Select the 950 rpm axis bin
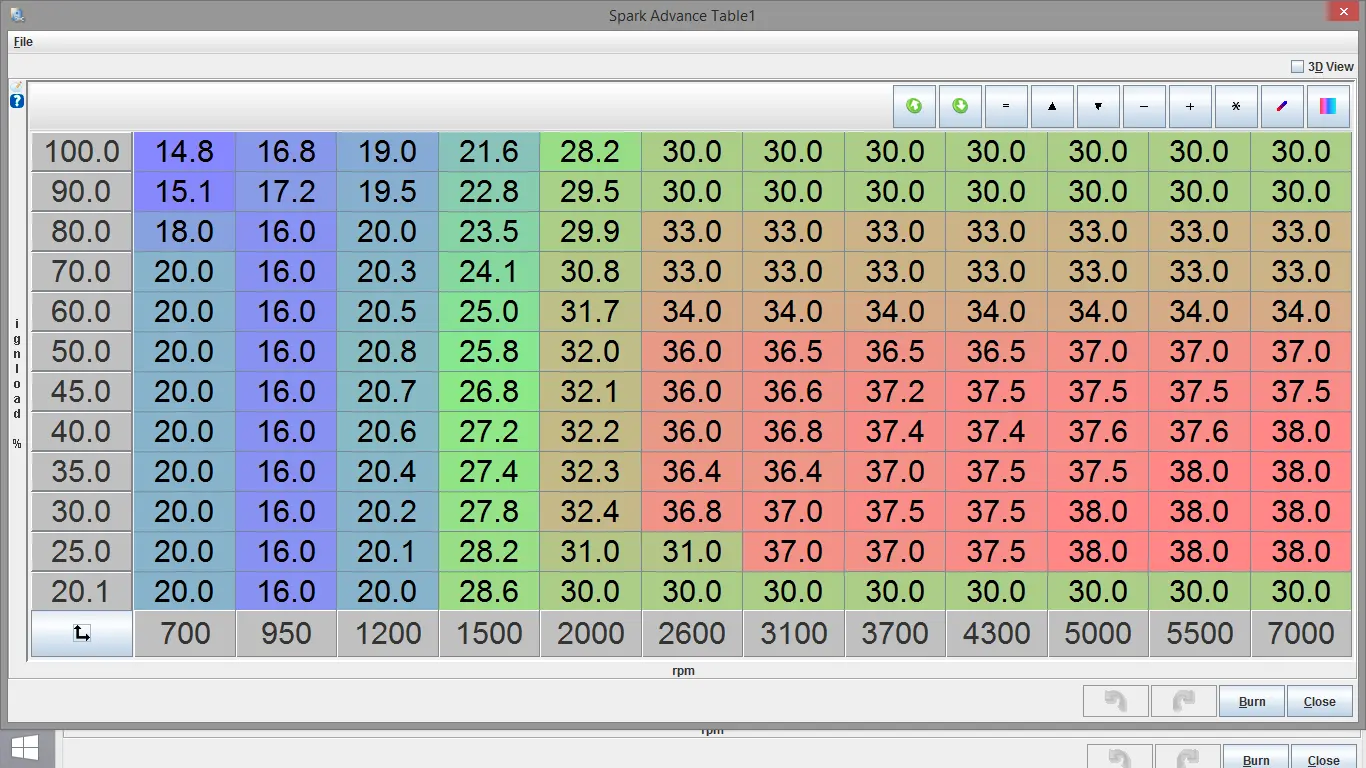 tap(286, 633)
